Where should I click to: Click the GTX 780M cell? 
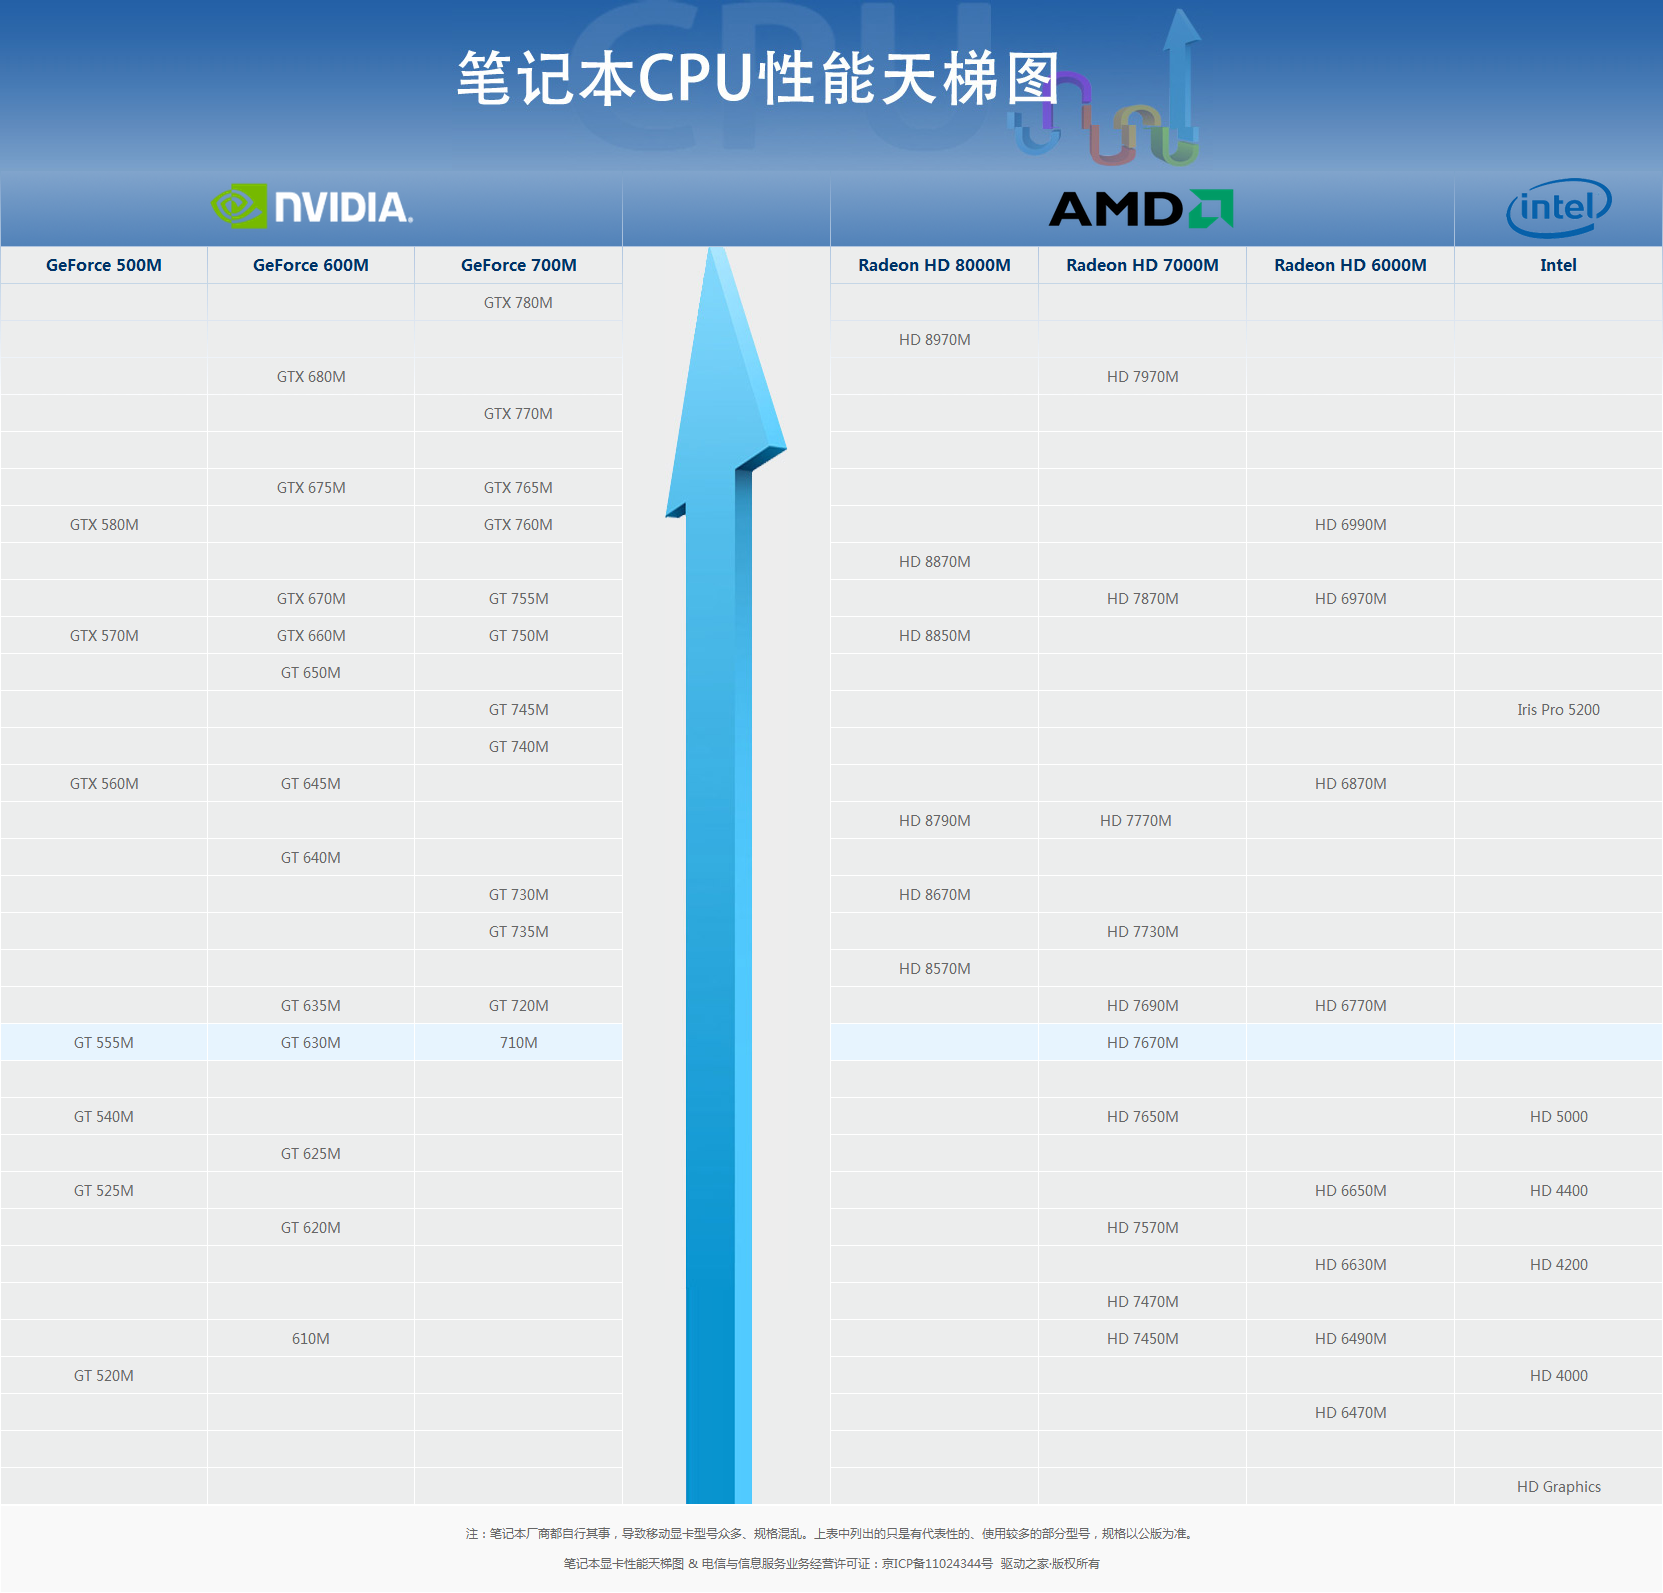coord(519,303)
